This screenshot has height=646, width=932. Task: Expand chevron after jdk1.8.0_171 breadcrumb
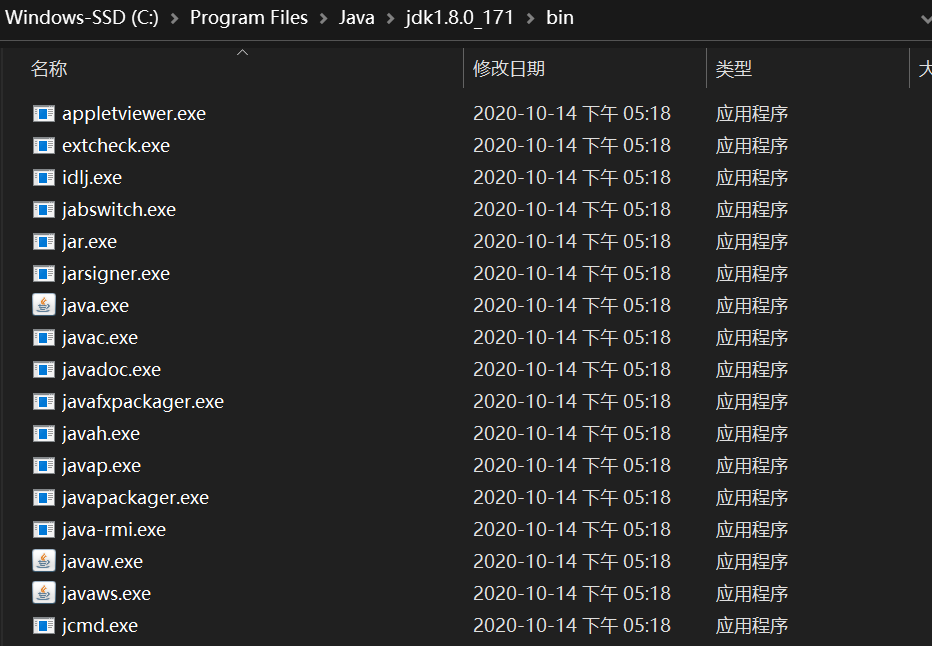click(x=530, y=18)
